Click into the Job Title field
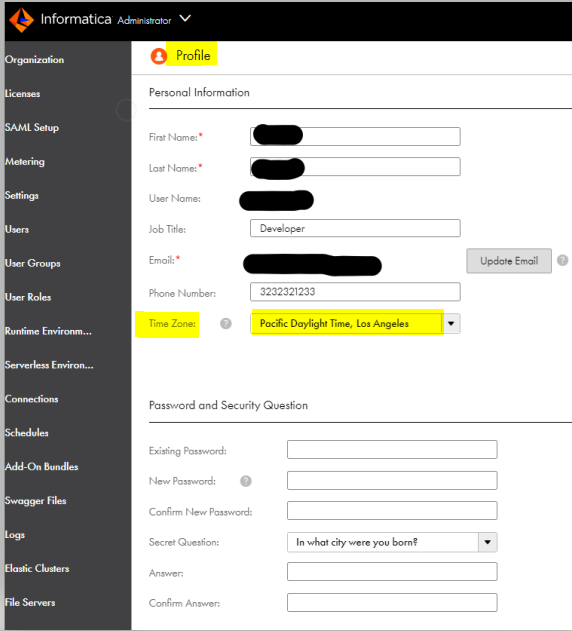This screenshot has height=631, width=572. pos(355,228)
